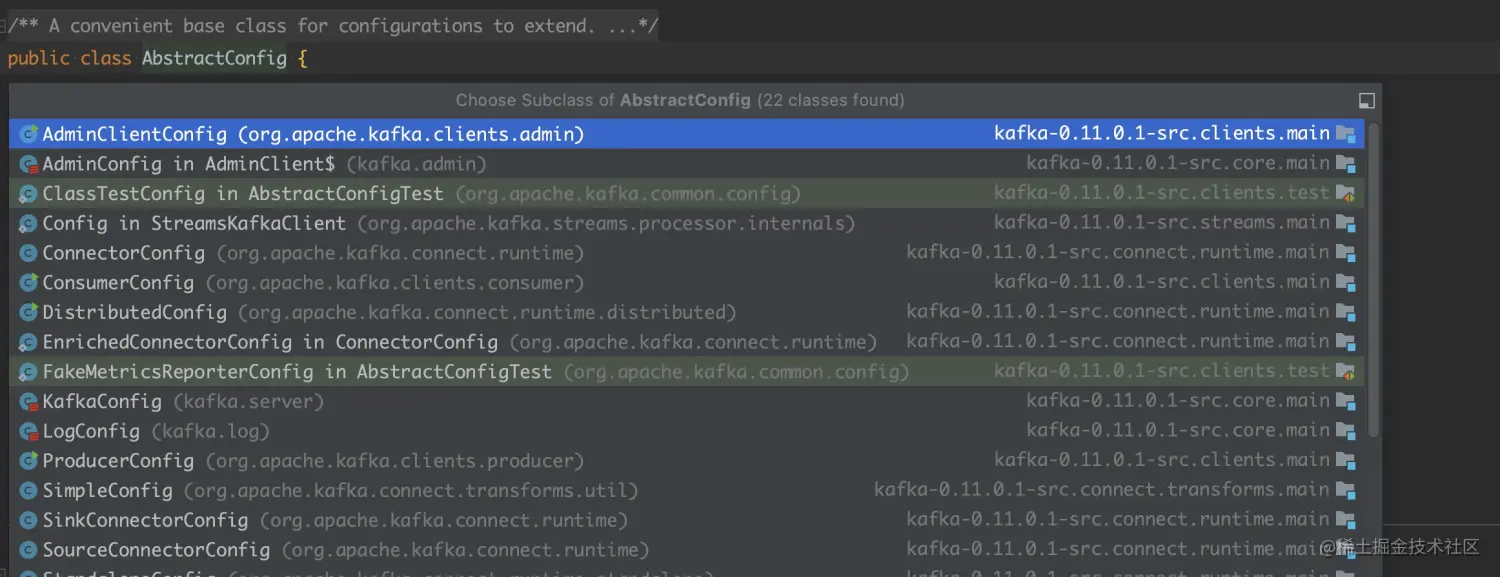Click the class icon beside DistributedConfig
The height and width of the screenshot is (577, 1500).
pyautogui.click(x=29, y=312)
